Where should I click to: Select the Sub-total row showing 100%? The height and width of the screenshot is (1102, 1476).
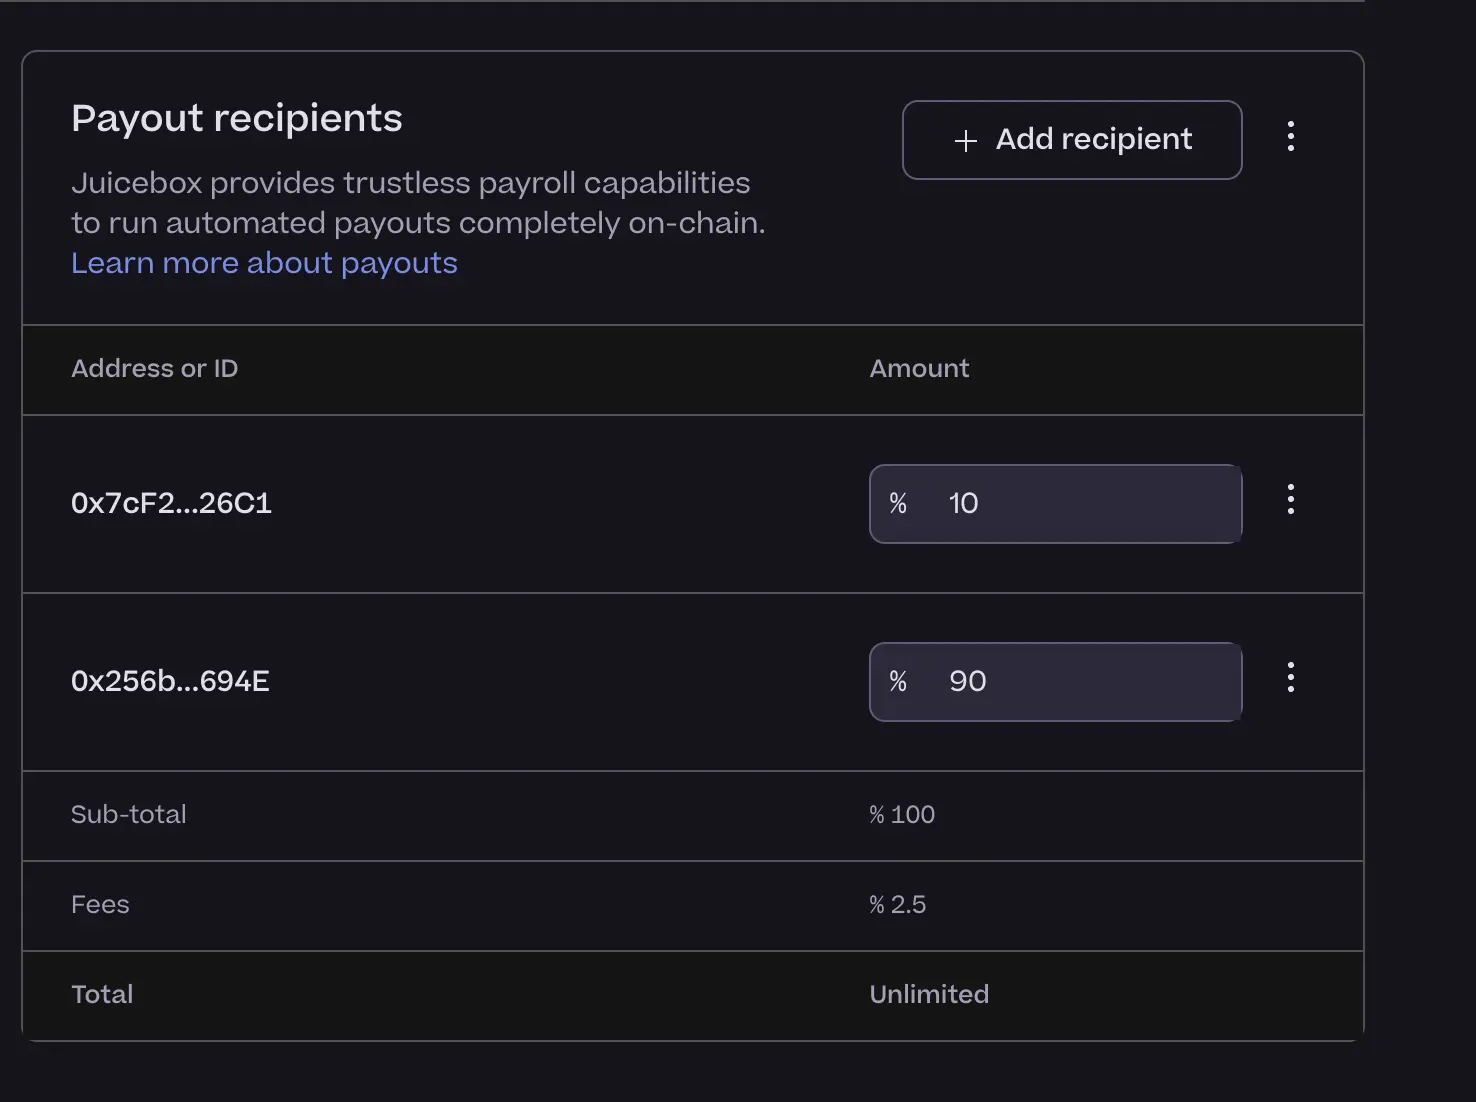tap(900, 814)
